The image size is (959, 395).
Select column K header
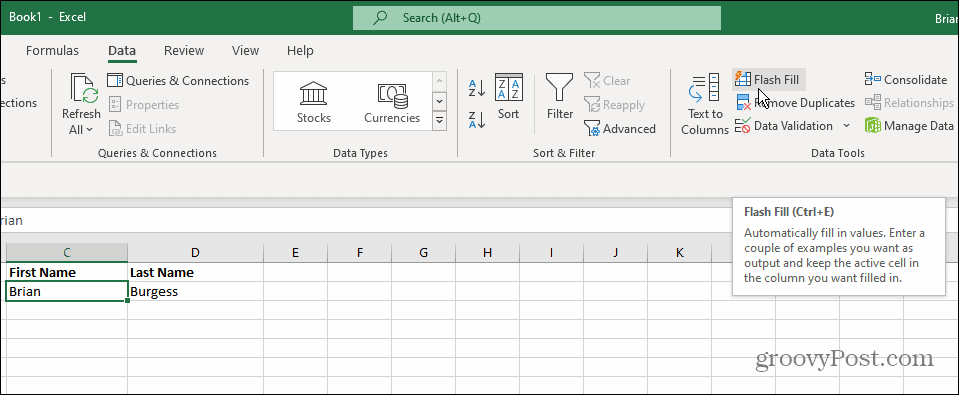tap(679, 253)
